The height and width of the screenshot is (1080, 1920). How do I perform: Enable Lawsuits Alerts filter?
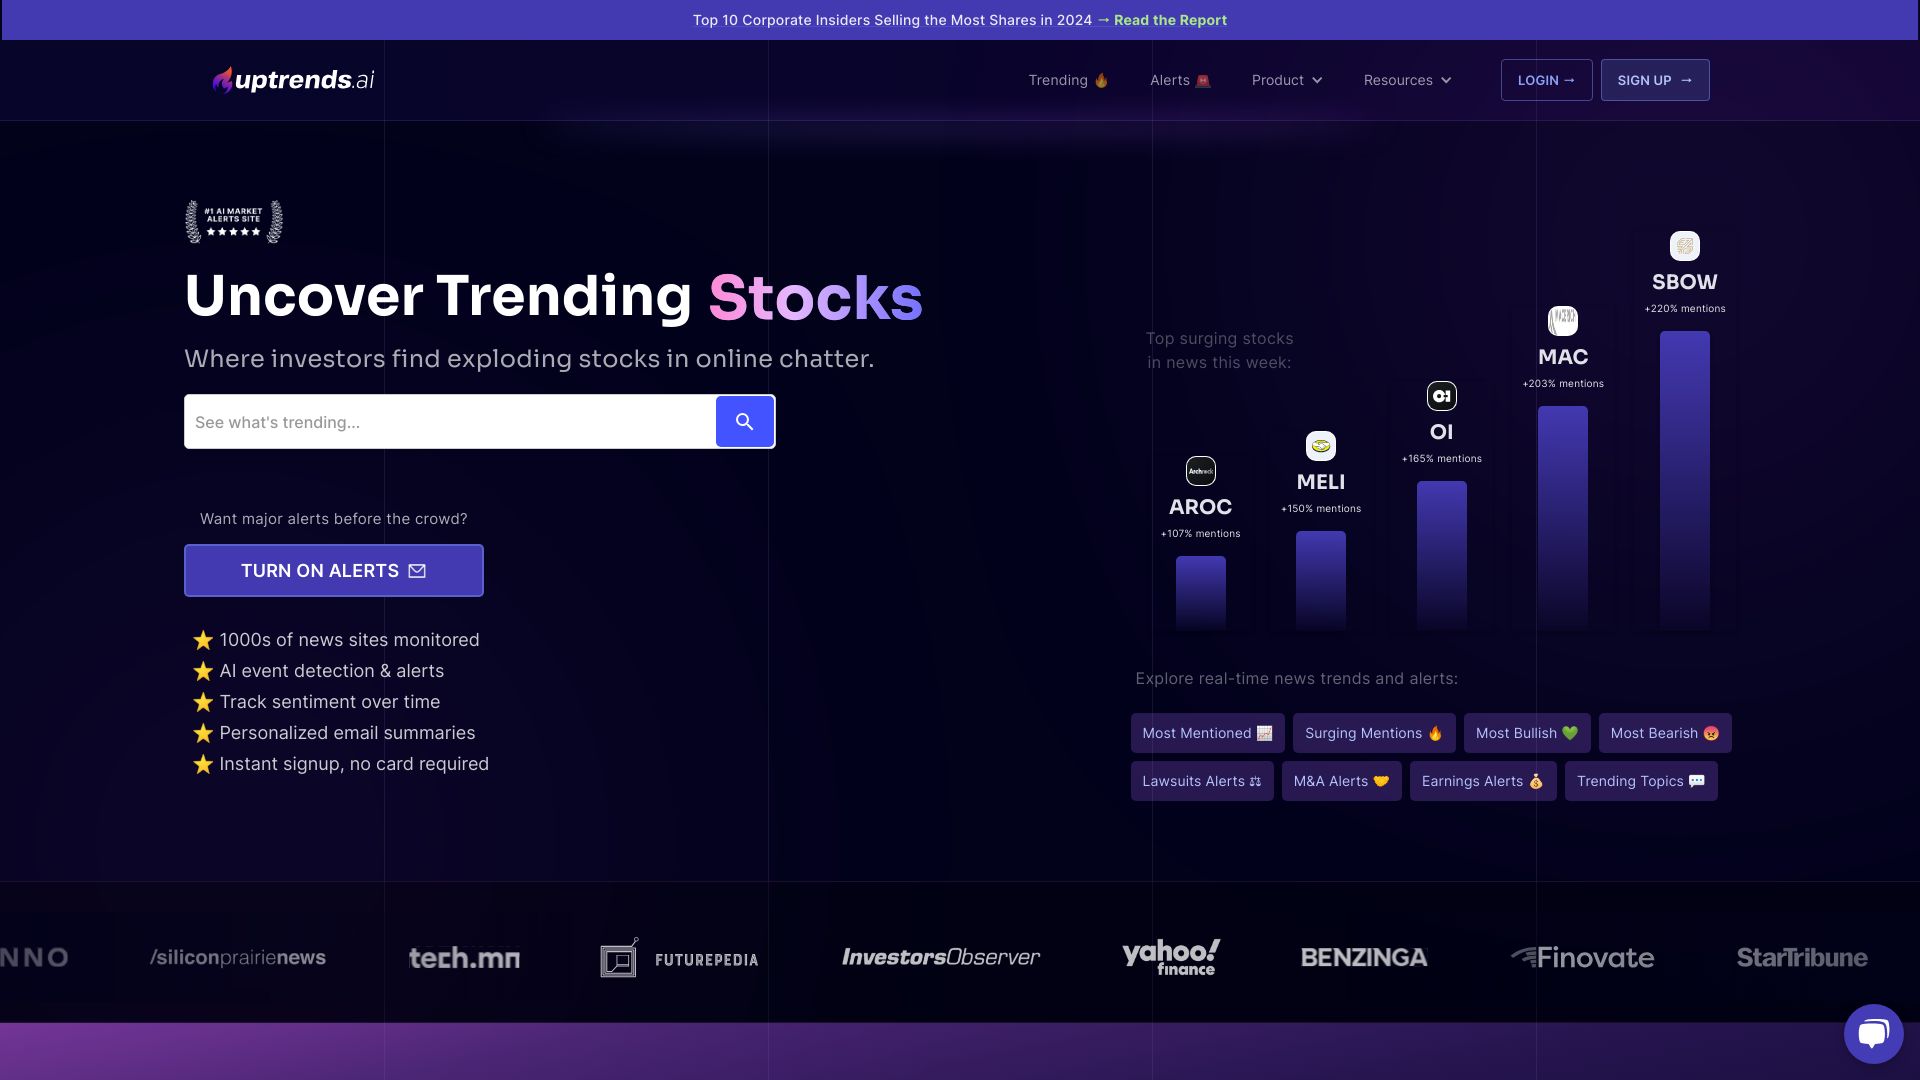[1201, 781]
